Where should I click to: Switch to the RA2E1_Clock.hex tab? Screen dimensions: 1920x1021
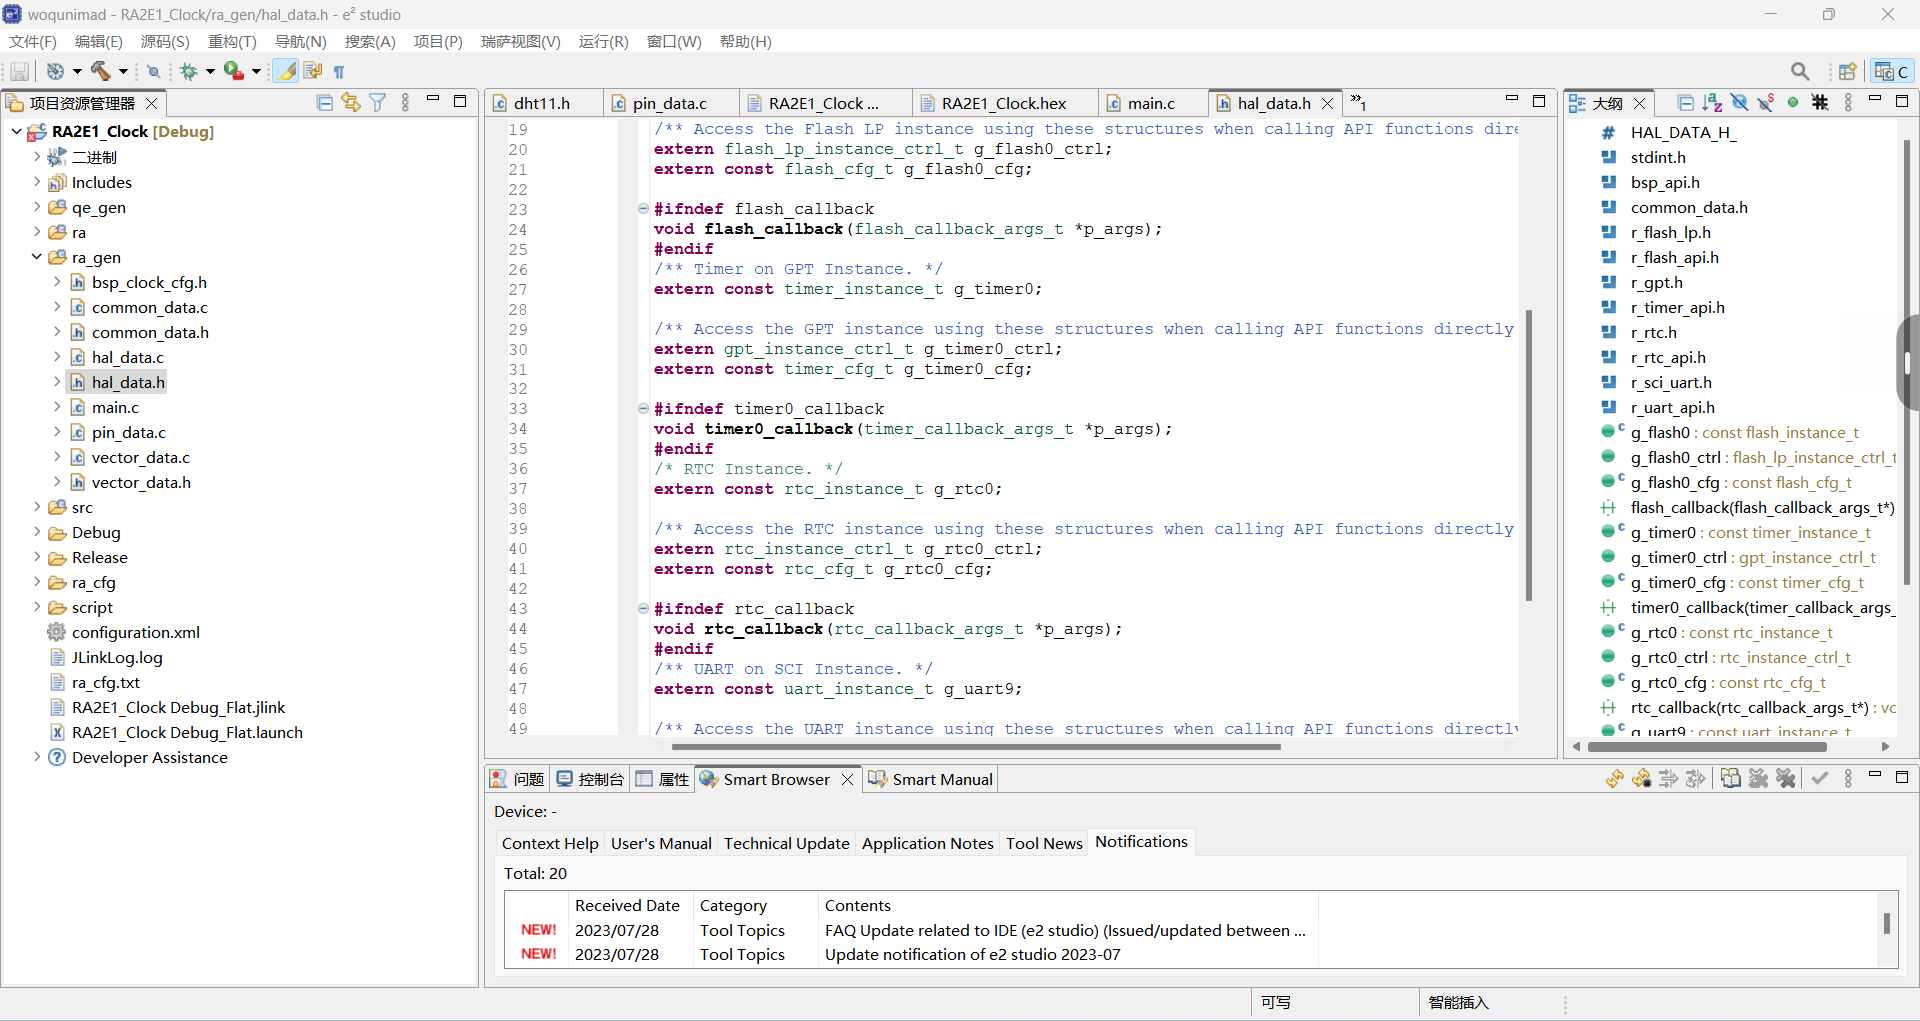click(1004, 103)
